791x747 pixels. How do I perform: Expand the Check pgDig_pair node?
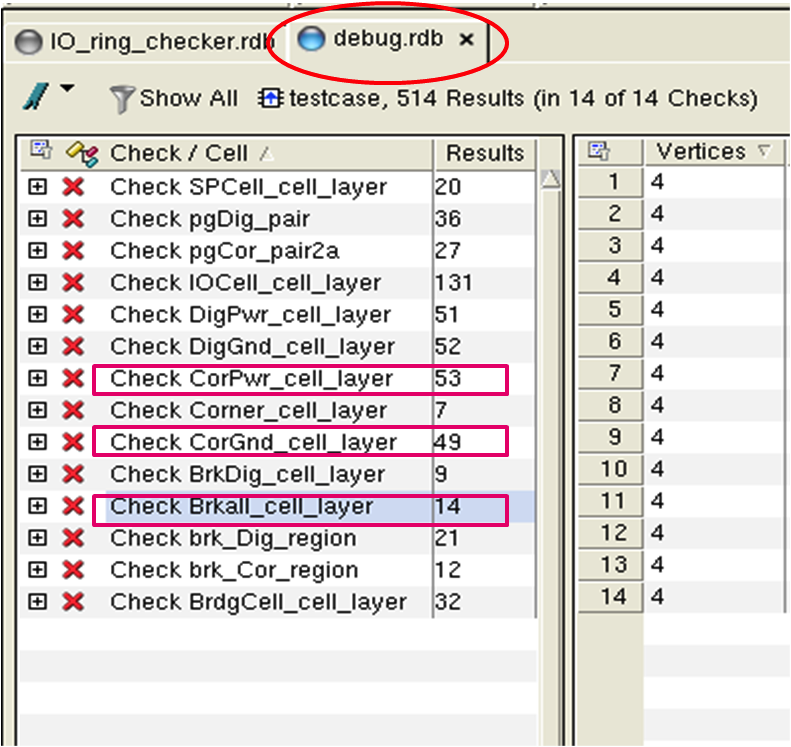[x=37, y=219]
